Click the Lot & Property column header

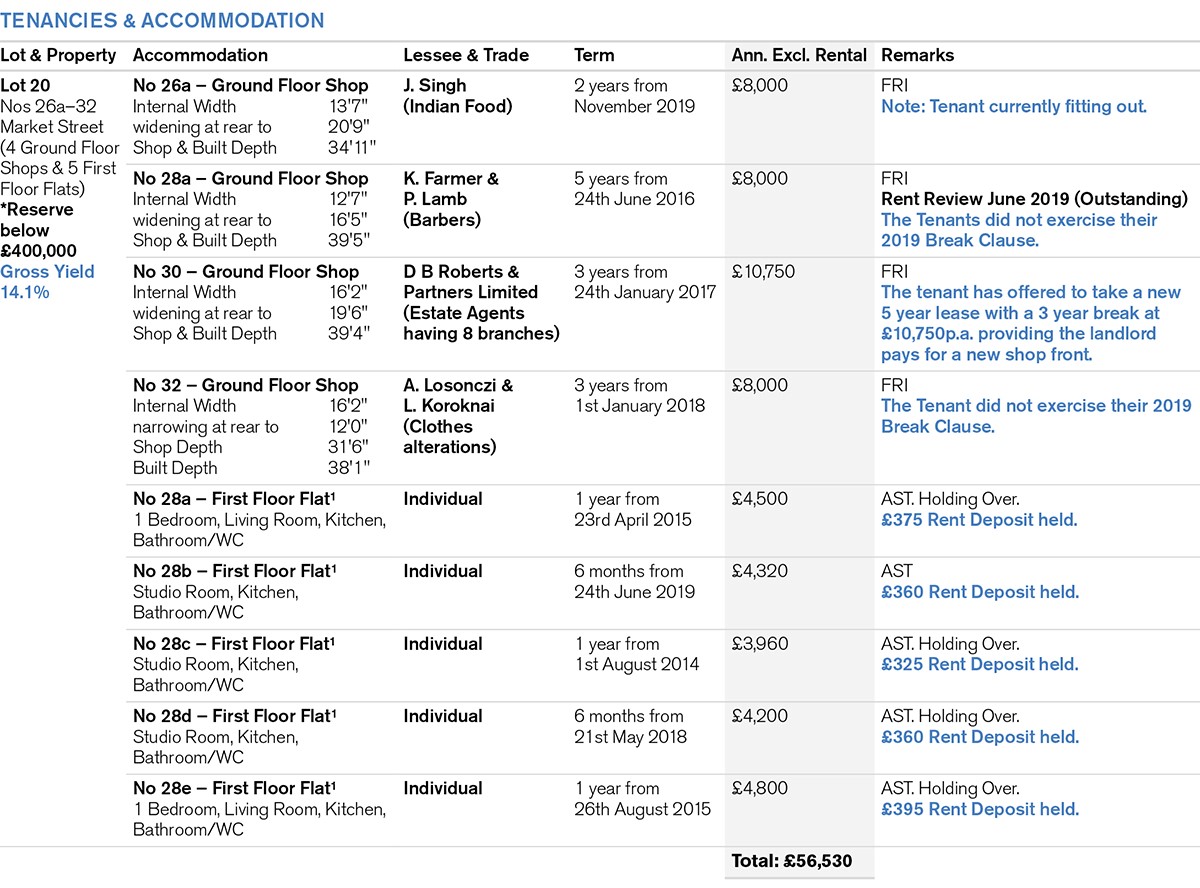[x=58, y=55]
